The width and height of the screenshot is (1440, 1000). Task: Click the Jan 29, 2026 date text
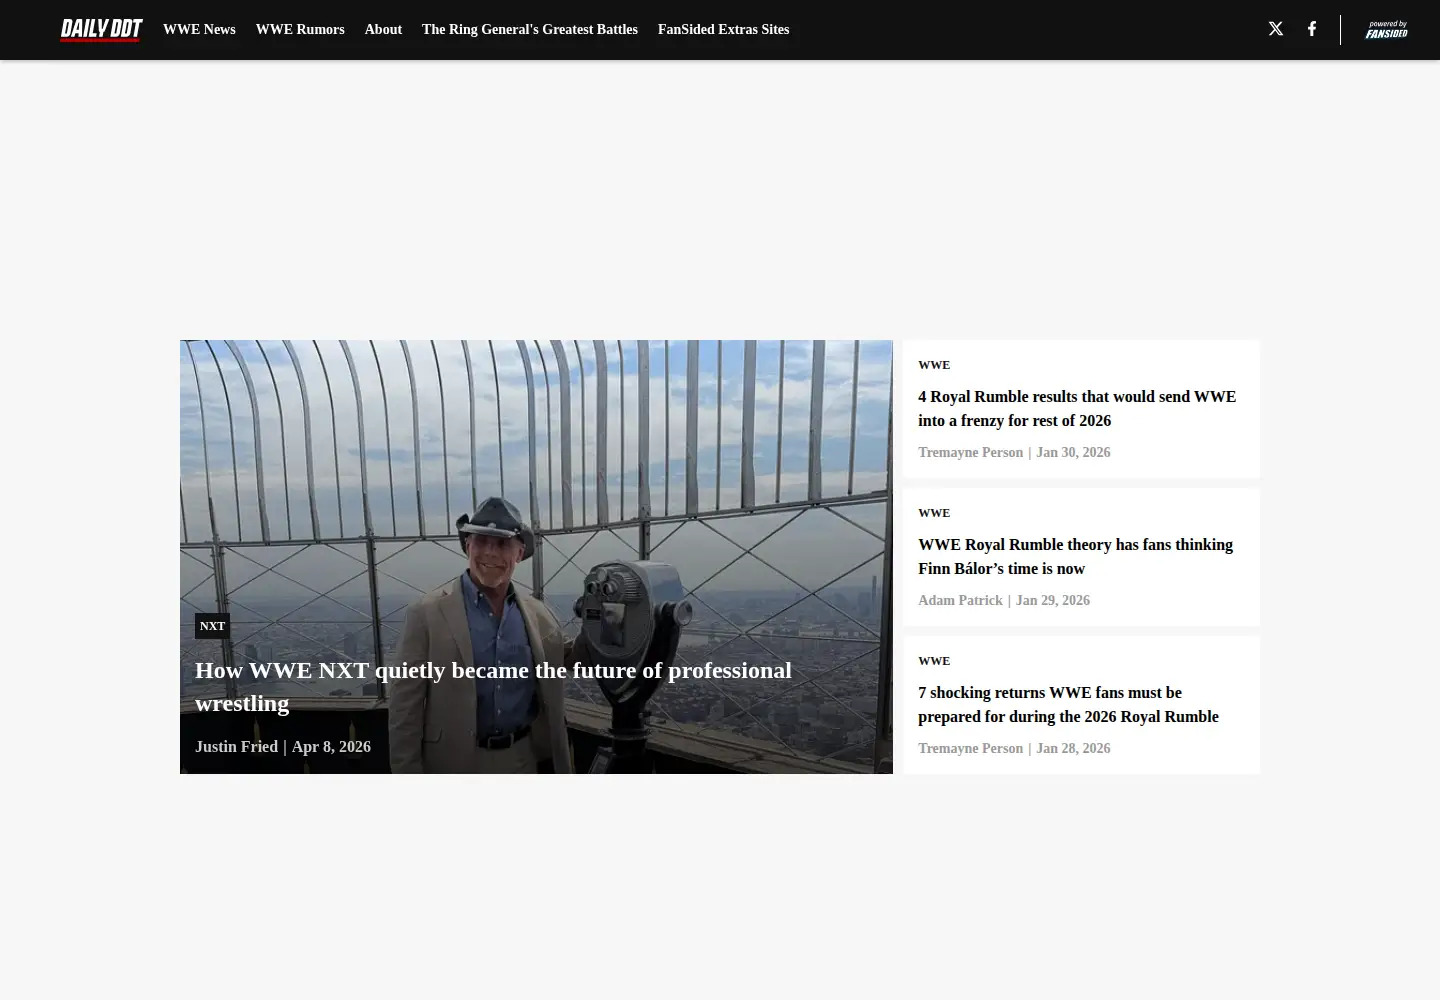[1053, 601]
